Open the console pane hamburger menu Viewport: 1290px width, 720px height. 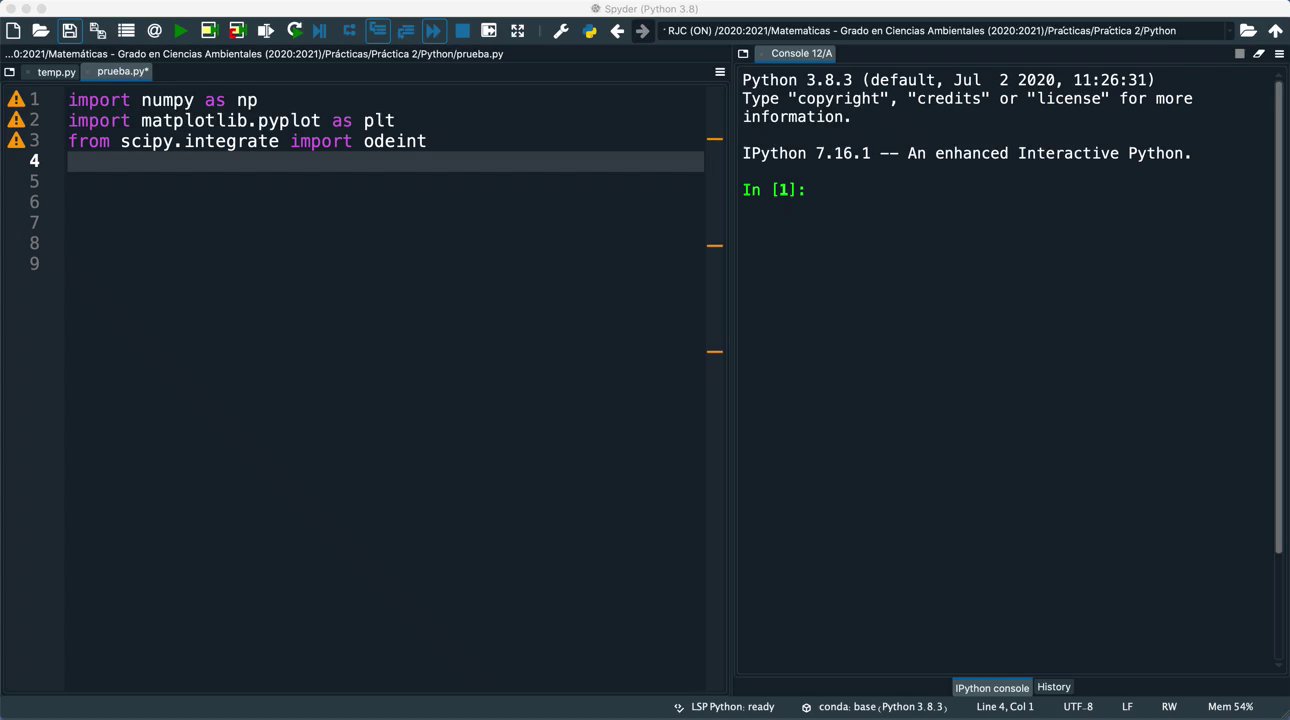pos(1279,54)
